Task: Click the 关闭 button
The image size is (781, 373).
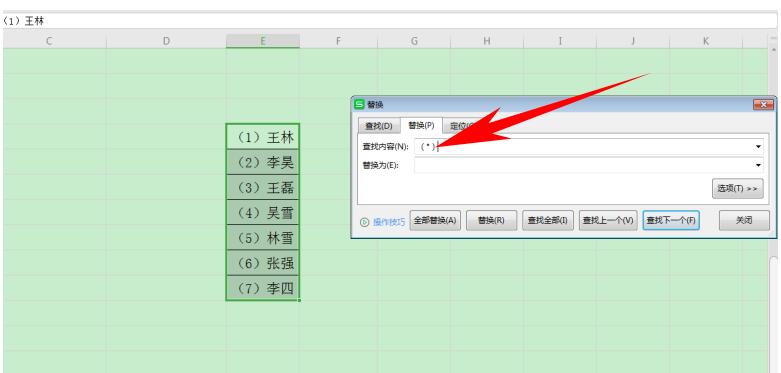Action: (744, 221)
